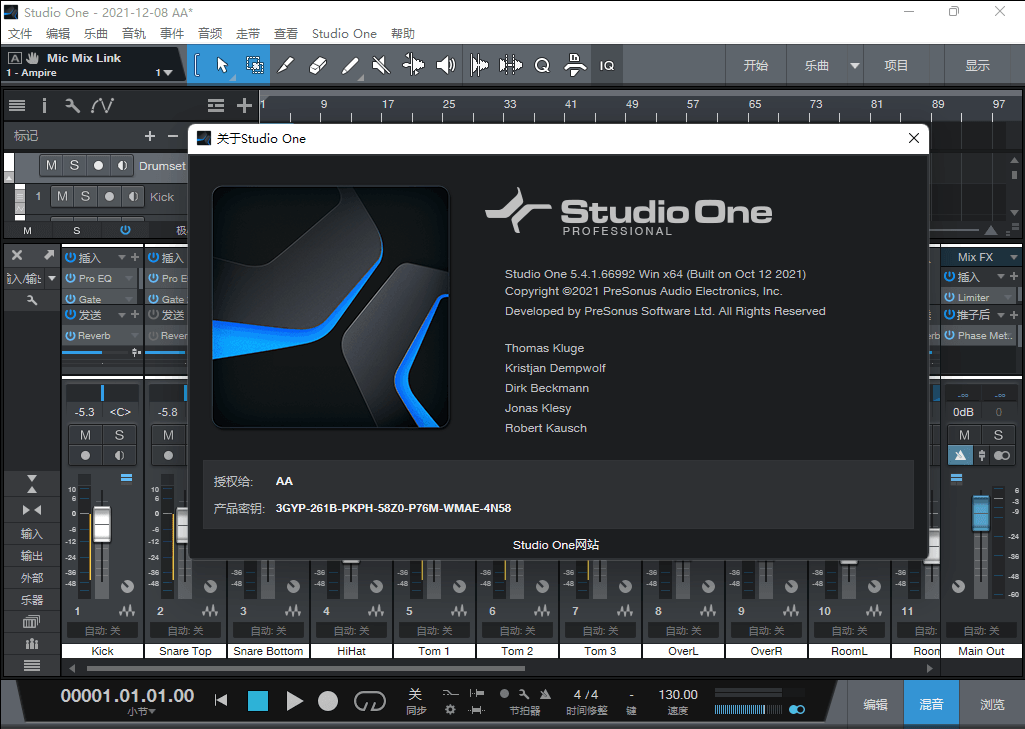Toggle the Limiter power on Main Out

(x=950, y=297)
